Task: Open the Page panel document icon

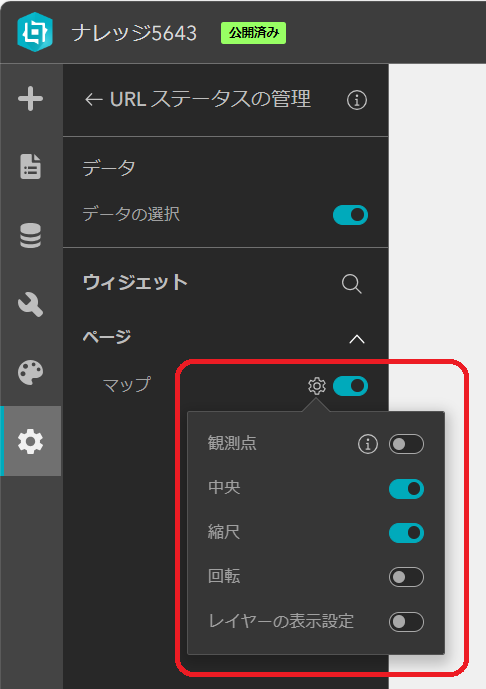Action: pyautogui.click(x=30, y=167)
